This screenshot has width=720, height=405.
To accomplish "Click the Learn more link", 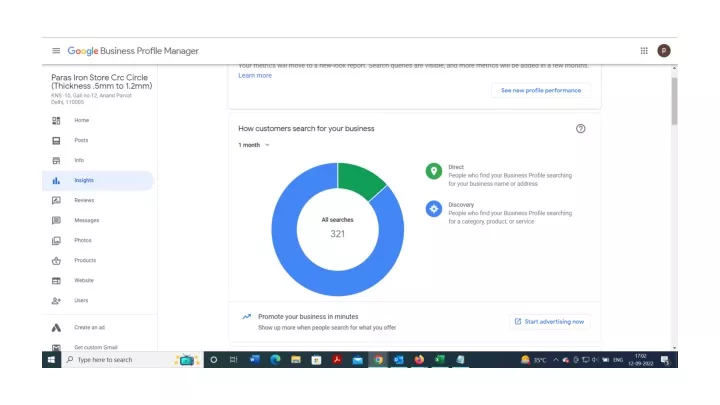I will click(x=255, y=76).
